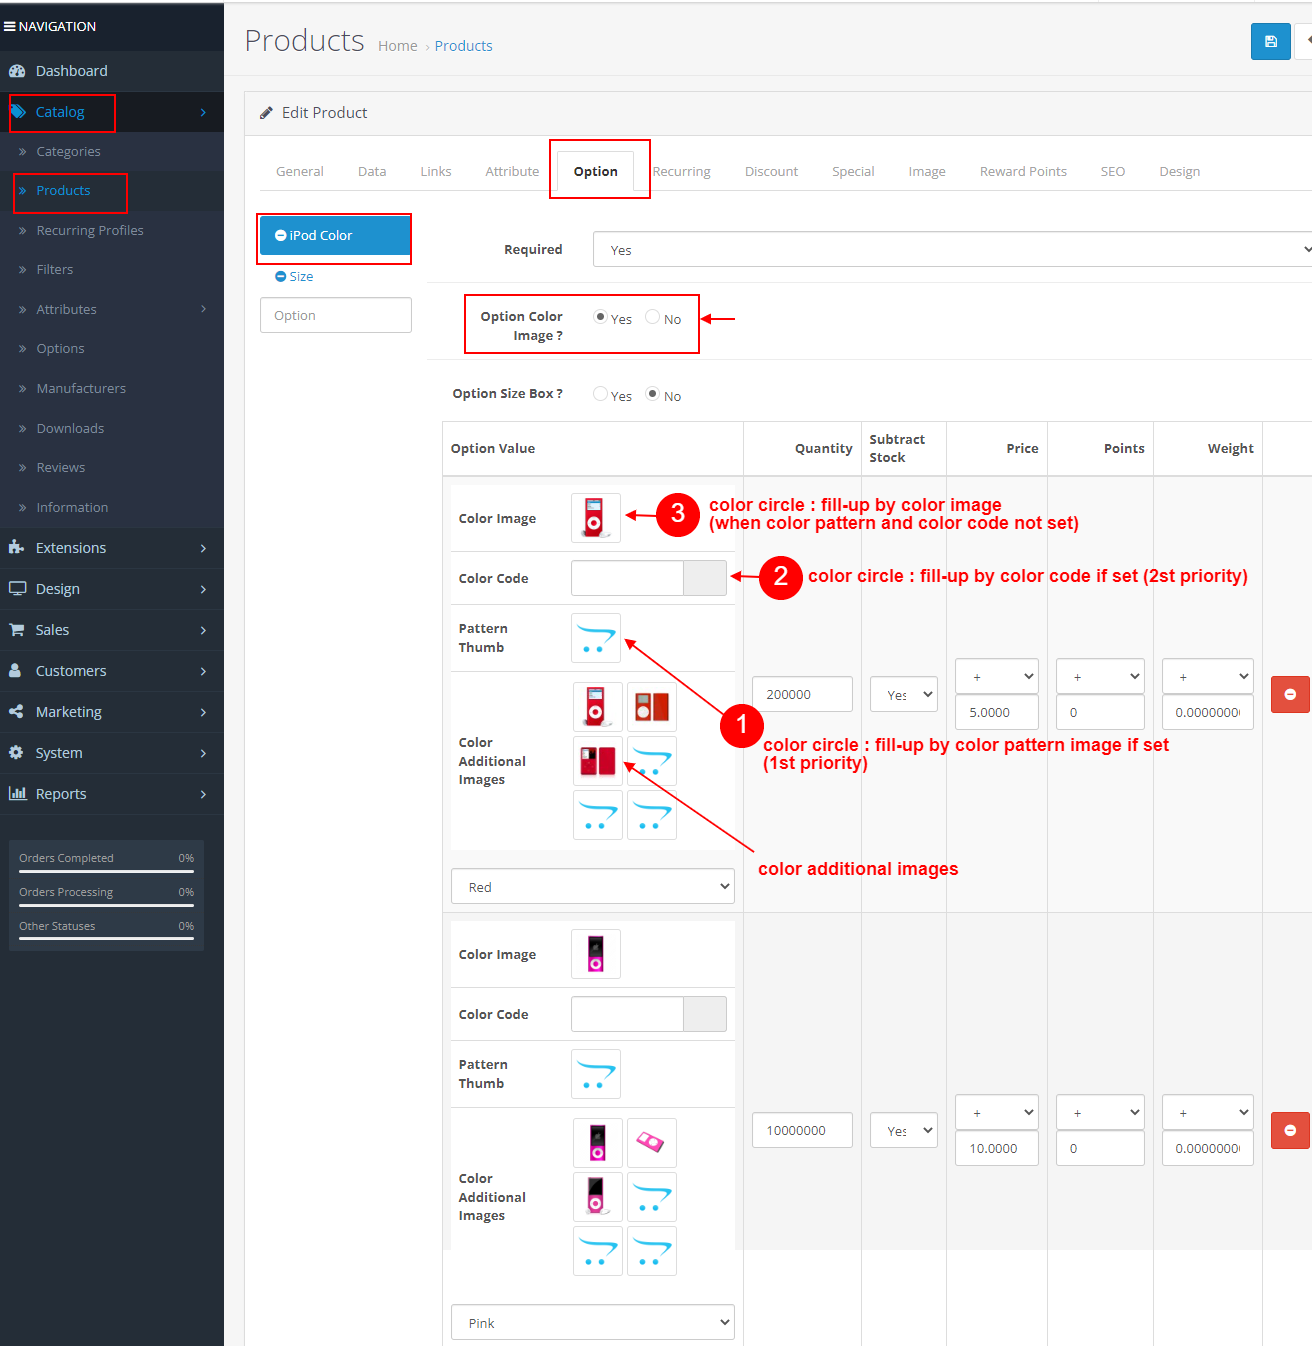Click the quantity field showing 200000

coord(802,694)
